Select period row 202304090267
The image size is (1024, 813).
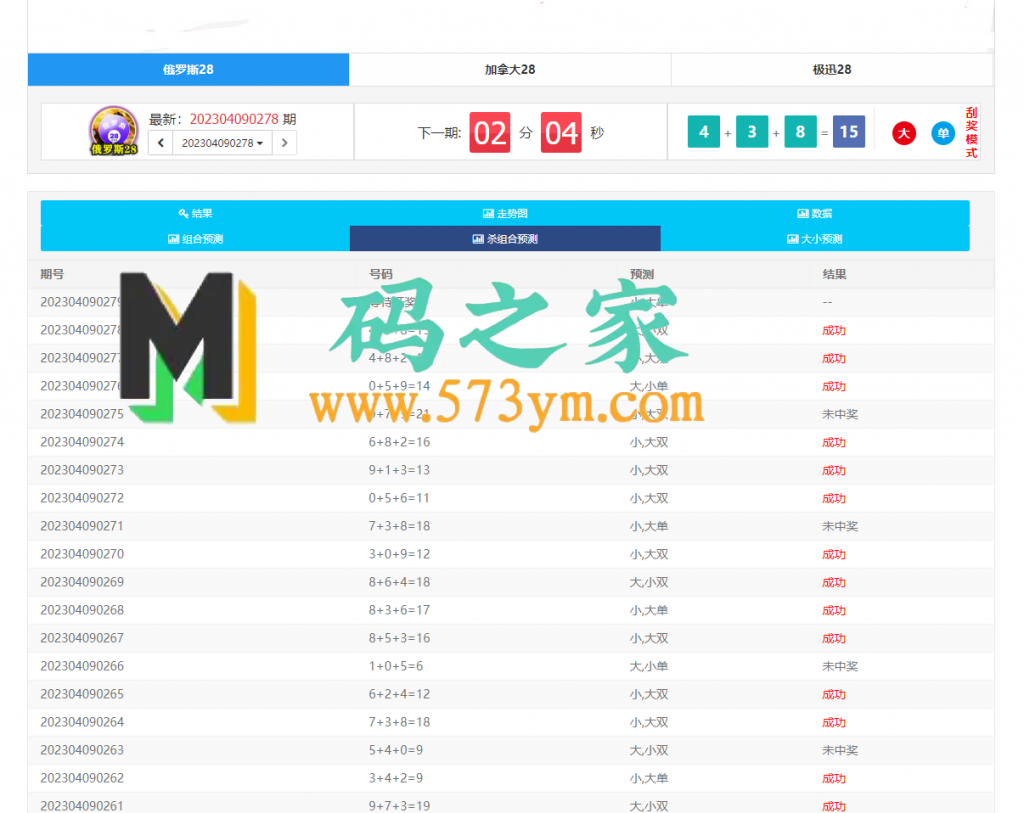point(511,639)
